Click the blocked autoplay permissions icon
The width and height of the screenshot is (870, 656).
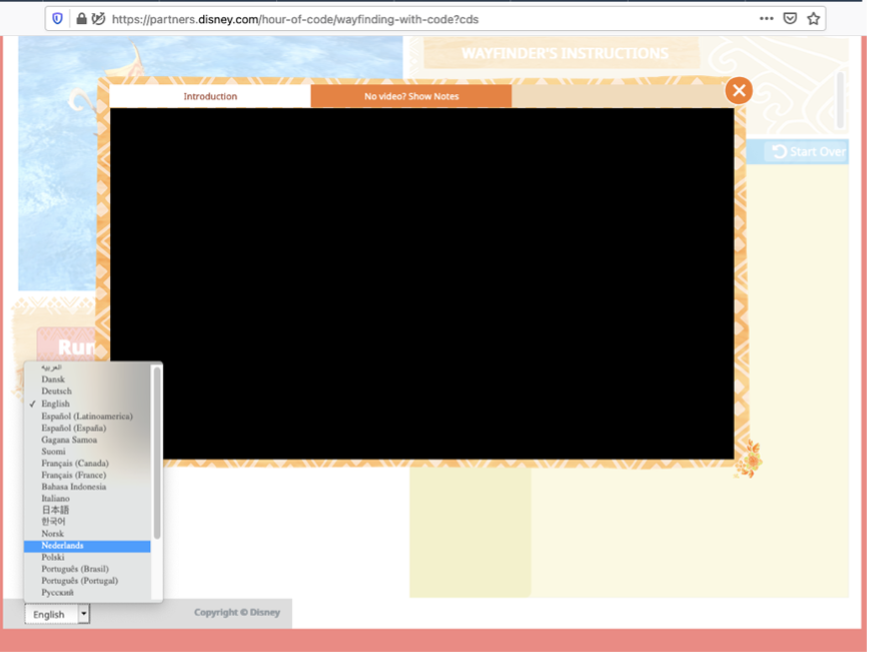pyautogui.click(x=98, y=19)
